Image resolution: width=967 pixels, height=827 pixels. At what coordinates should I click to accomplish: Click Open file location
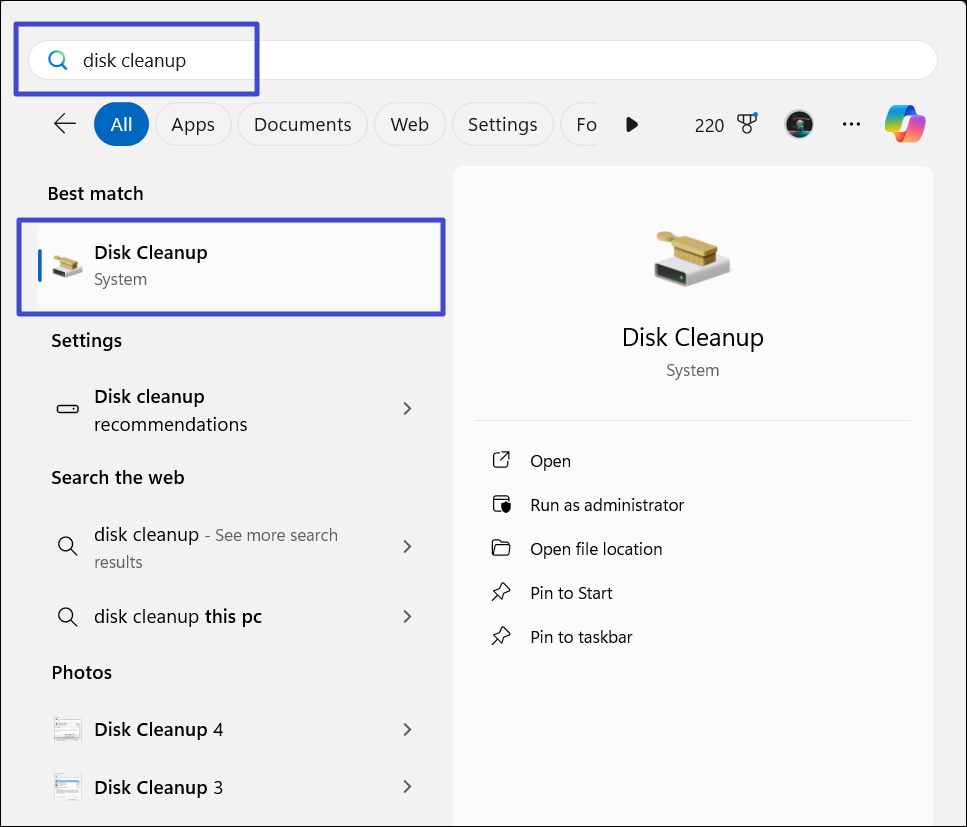click(595, 549)
